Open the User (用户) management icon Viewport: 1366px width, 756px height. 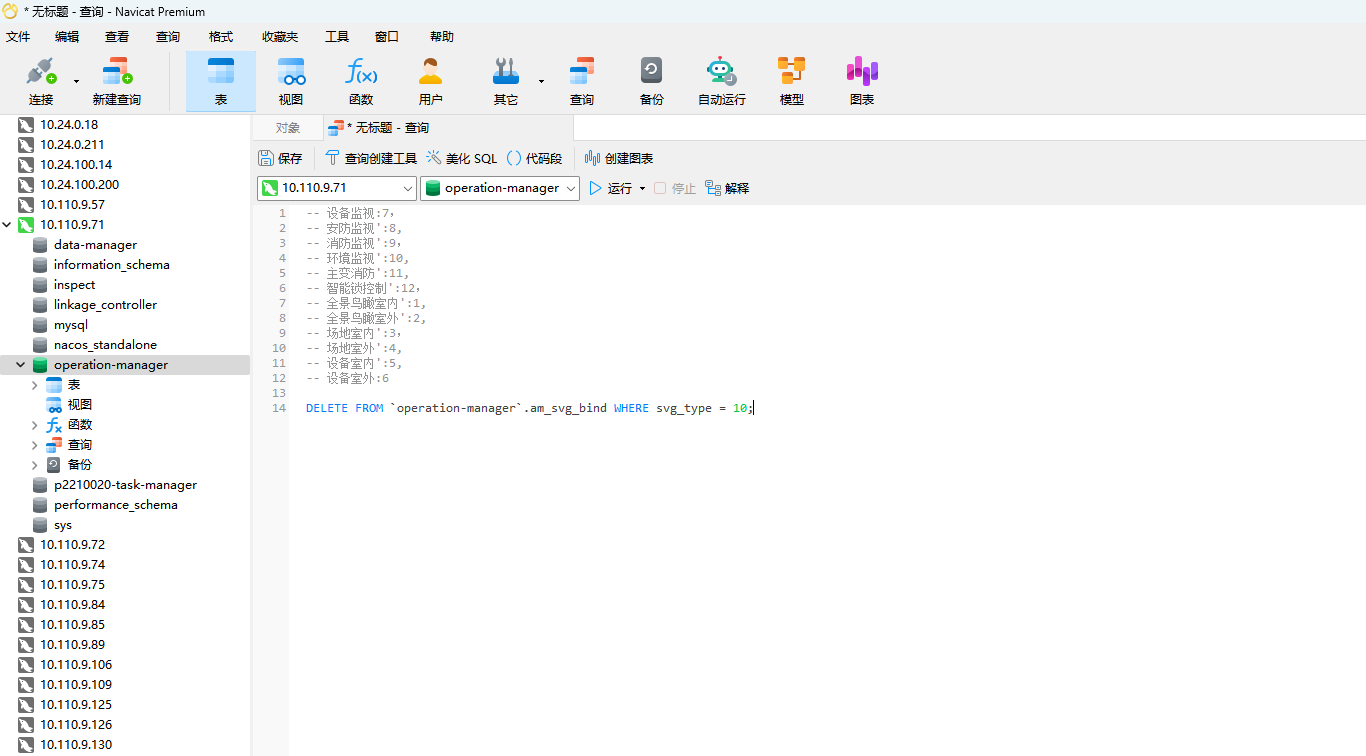click(x=431, y=80)
